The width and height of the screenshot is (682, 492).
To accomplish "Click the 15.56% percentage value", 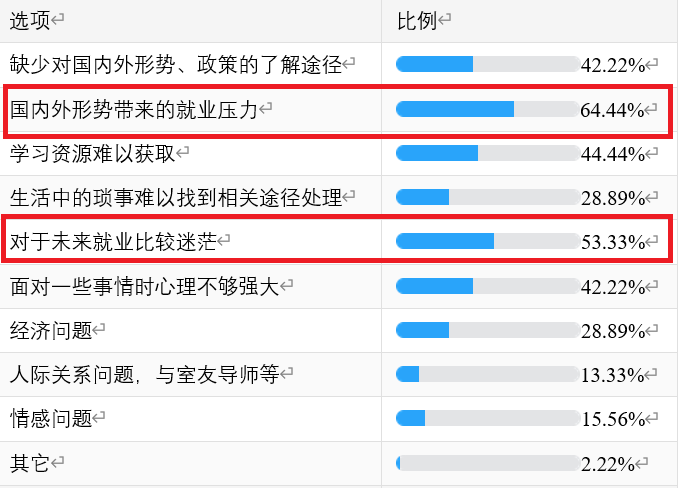I will tap(612, 420).
